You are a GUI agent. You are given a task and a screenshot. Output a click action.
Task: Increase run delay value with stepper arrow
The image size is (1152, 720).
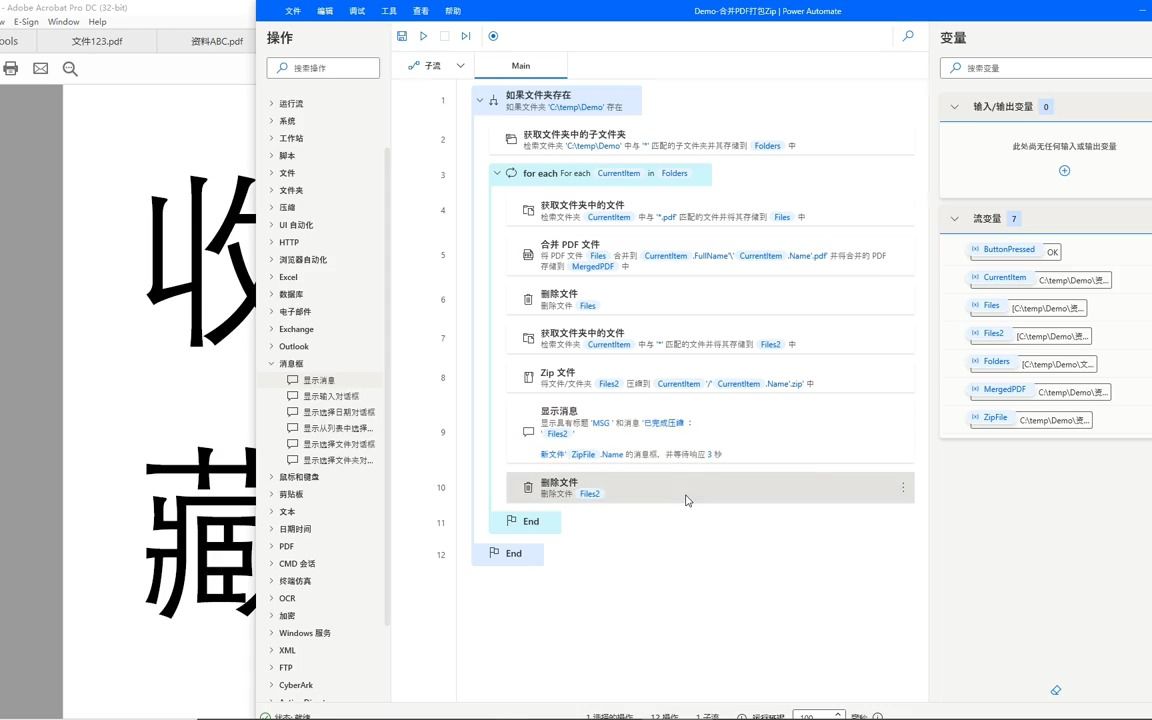(838, 712)
